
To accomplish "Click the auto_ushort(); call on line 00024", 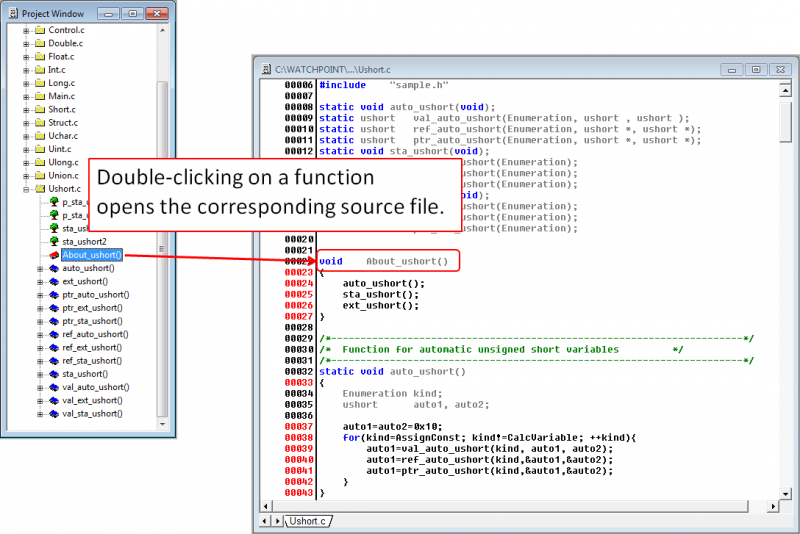I will pyautogui.click(x=384, y=284).
